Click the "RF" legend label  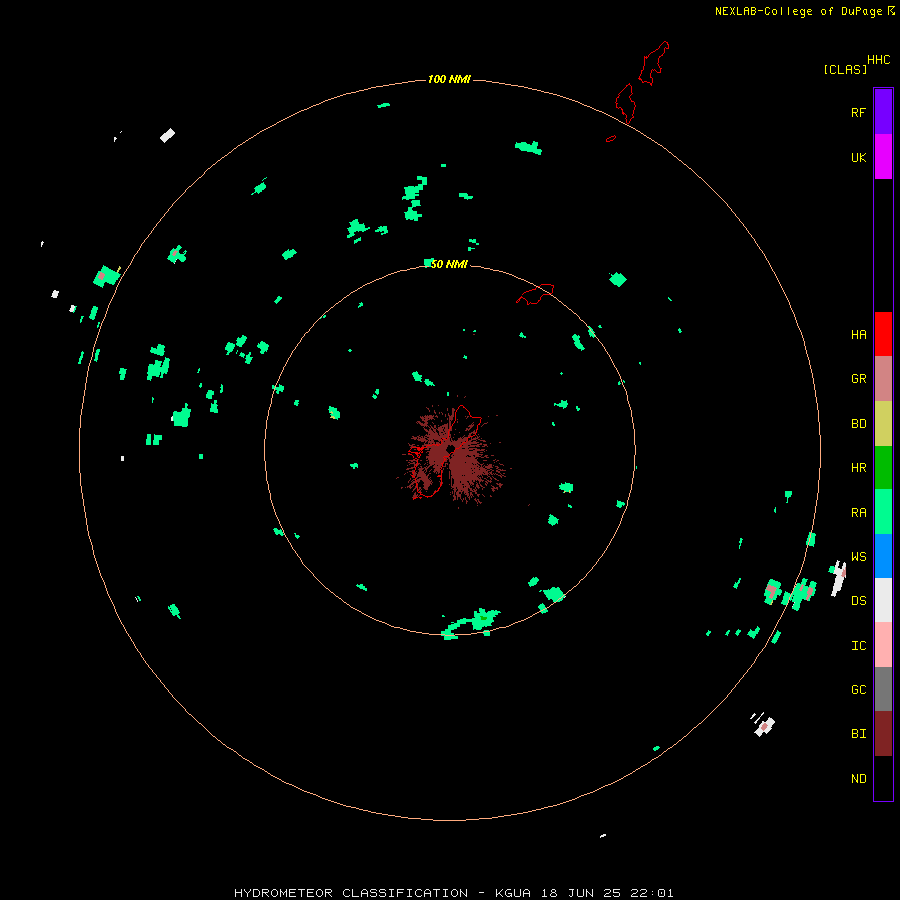pos(858,113)
